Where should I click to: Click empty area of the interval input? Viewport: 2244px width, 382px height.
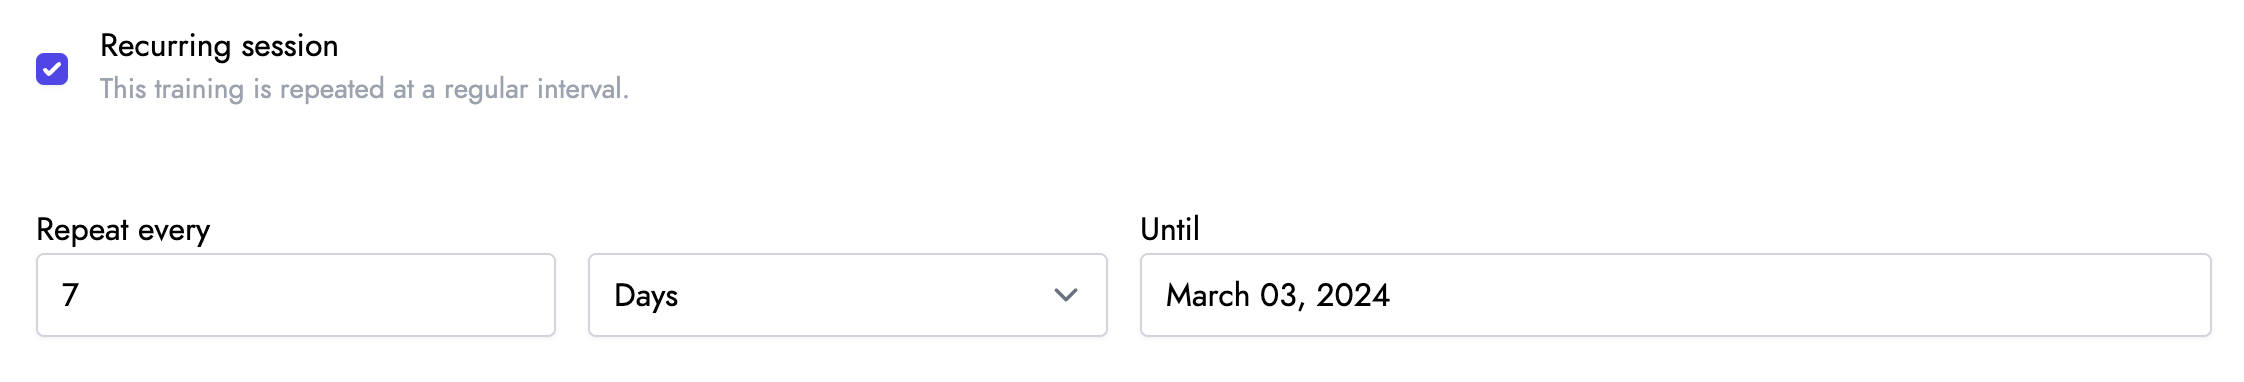point(320,295)
